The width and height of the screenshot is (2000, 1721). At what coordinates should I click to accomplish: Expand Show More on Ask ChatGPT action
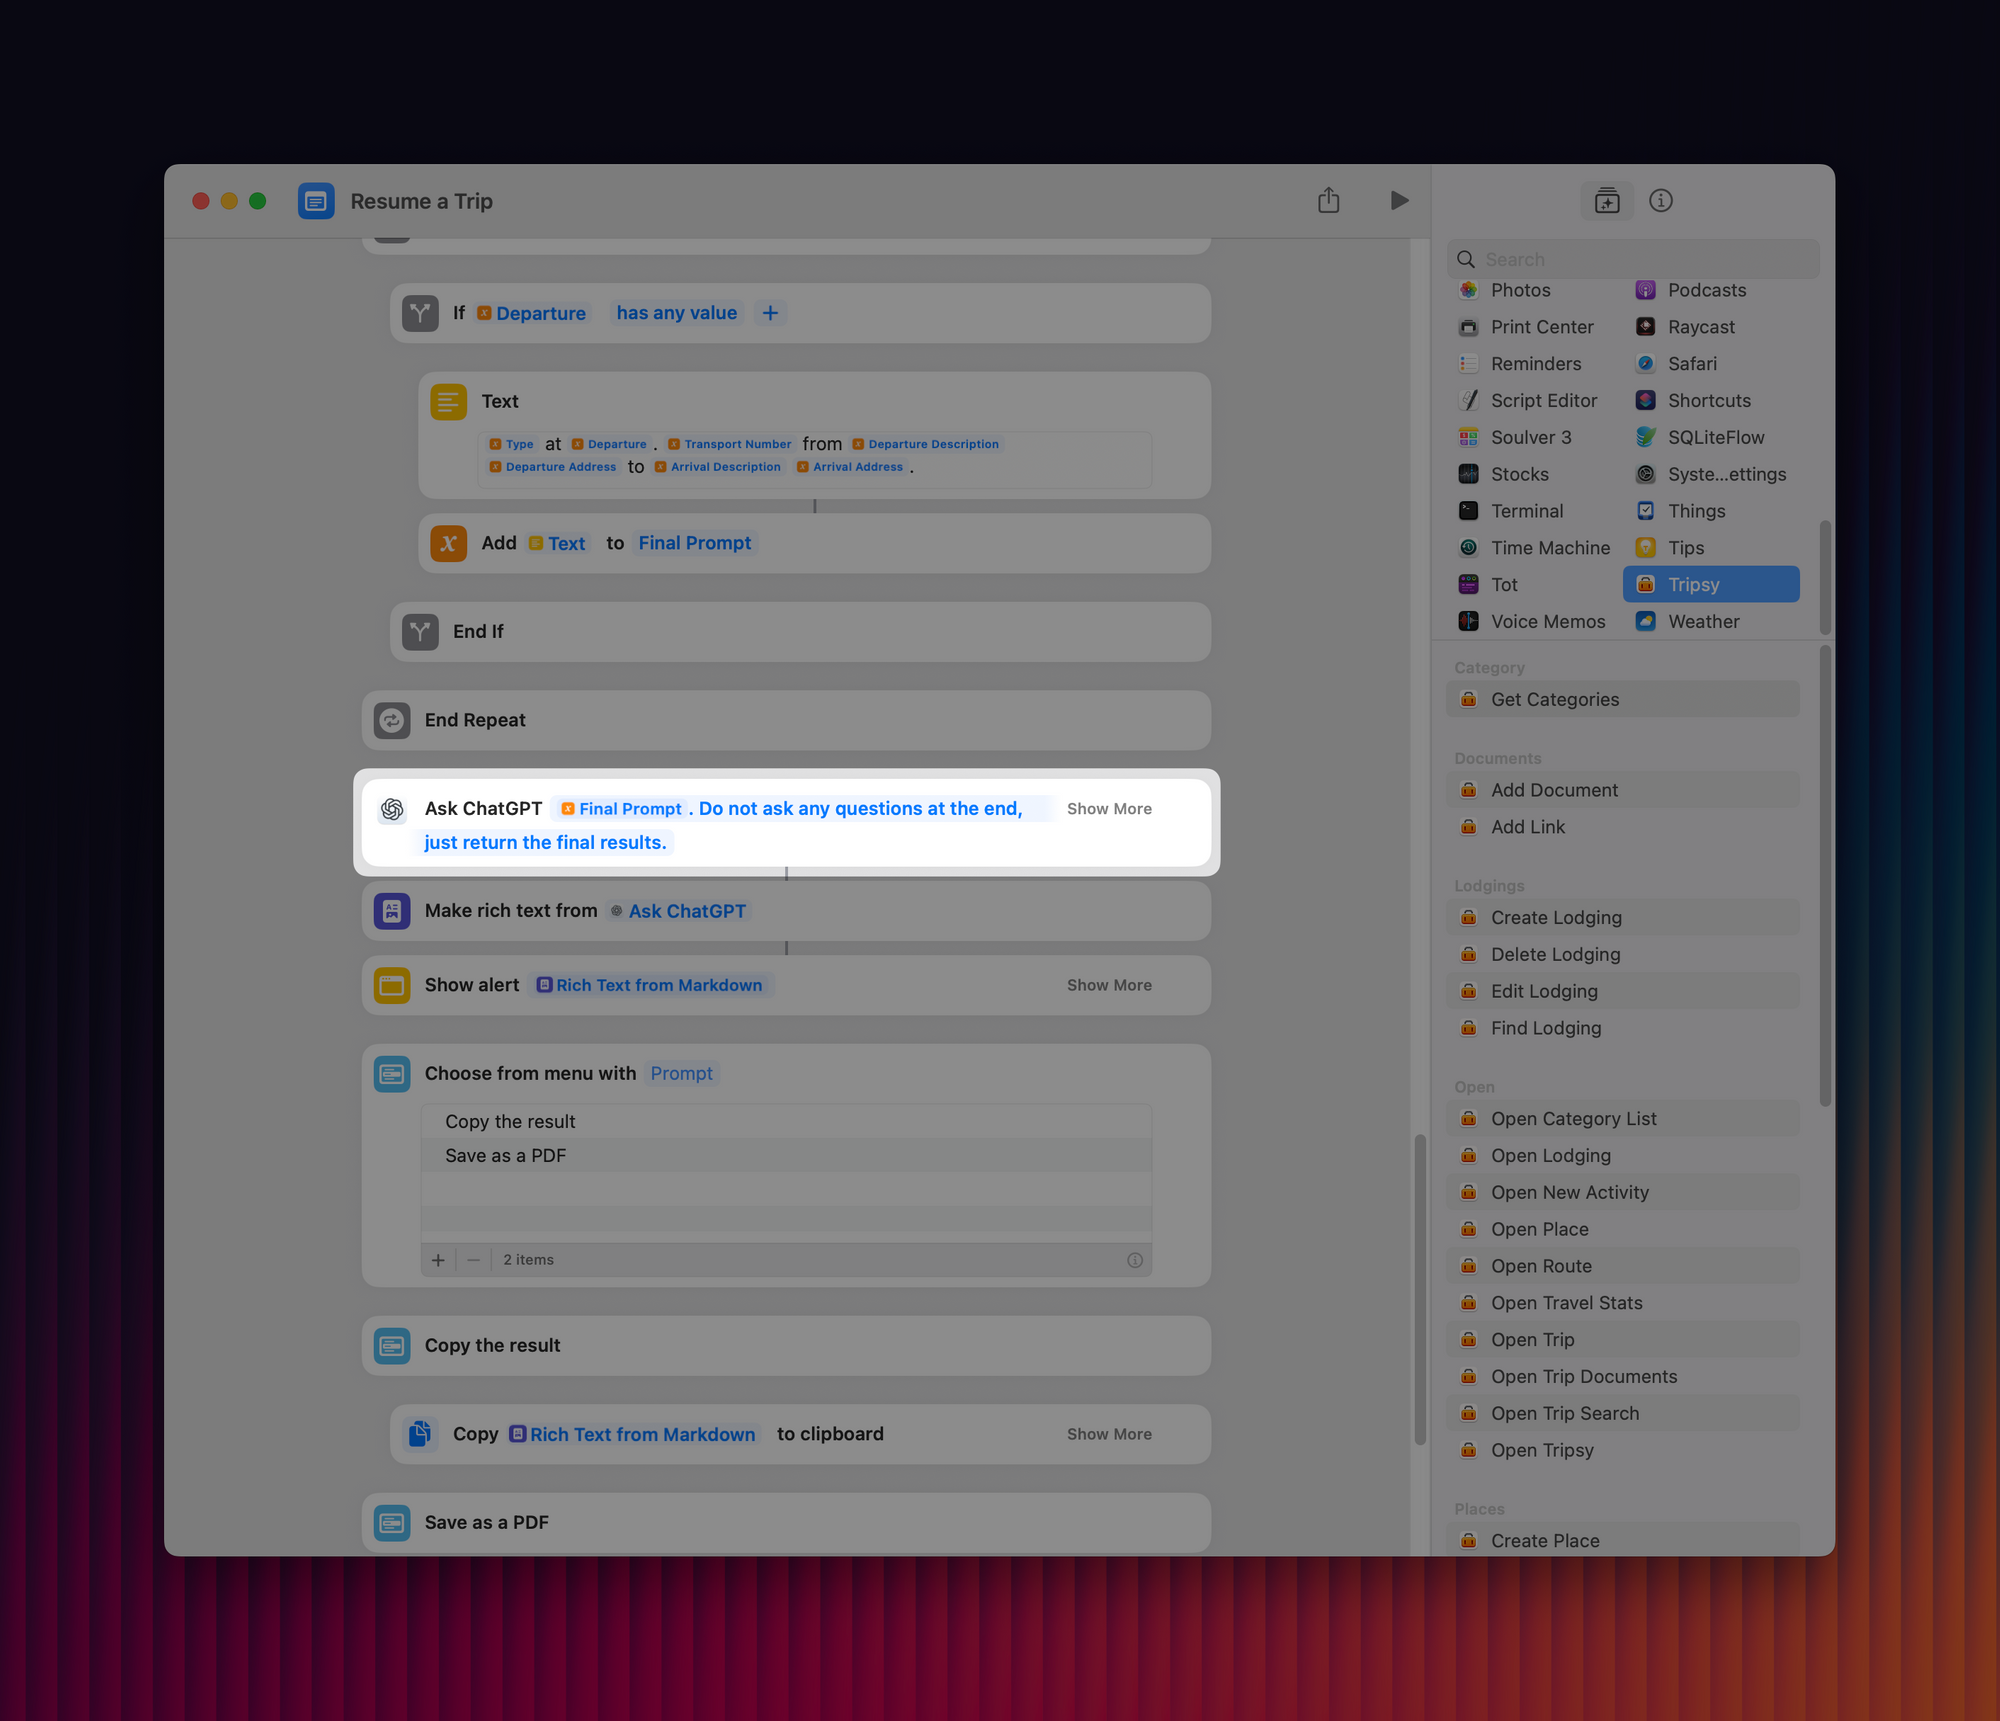click(1109, 809)
